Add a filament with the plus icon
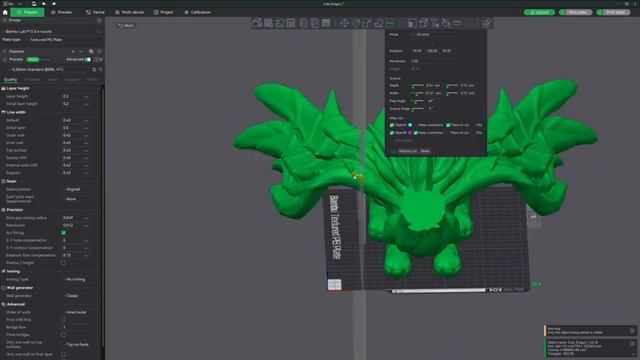Viewport: 640px width, 360px height. point(73,51)
